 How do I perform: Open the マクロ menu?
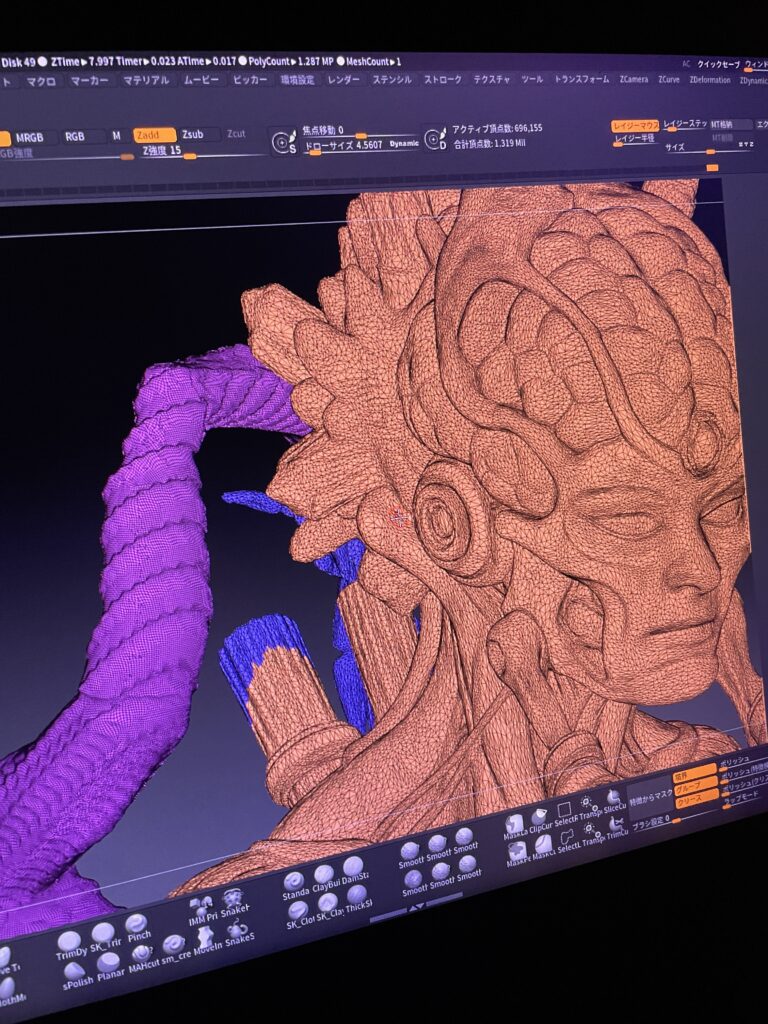tap(40, 82)
